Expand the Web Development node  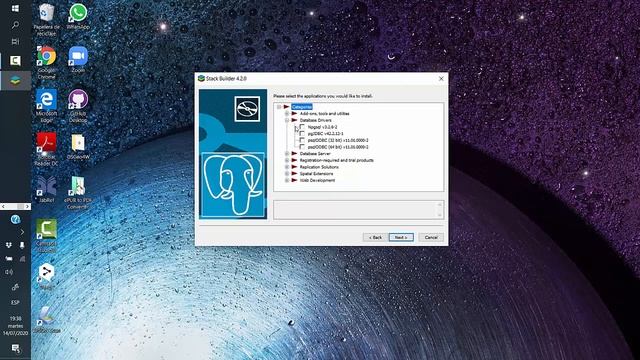coord(287,180)
